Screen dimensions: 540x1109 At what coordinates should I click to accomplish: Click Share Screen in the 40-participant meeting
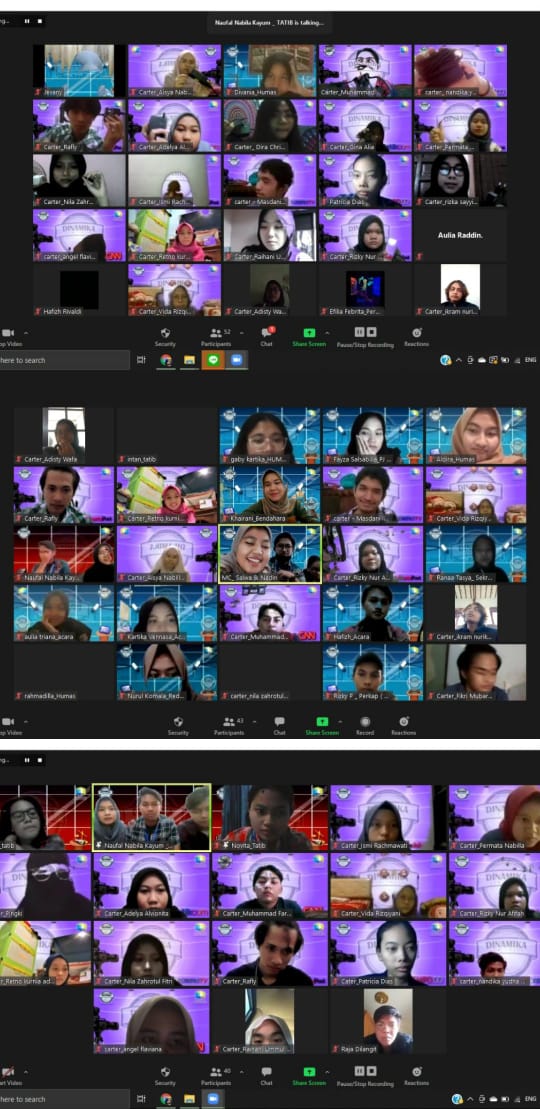pos(309,1076)
